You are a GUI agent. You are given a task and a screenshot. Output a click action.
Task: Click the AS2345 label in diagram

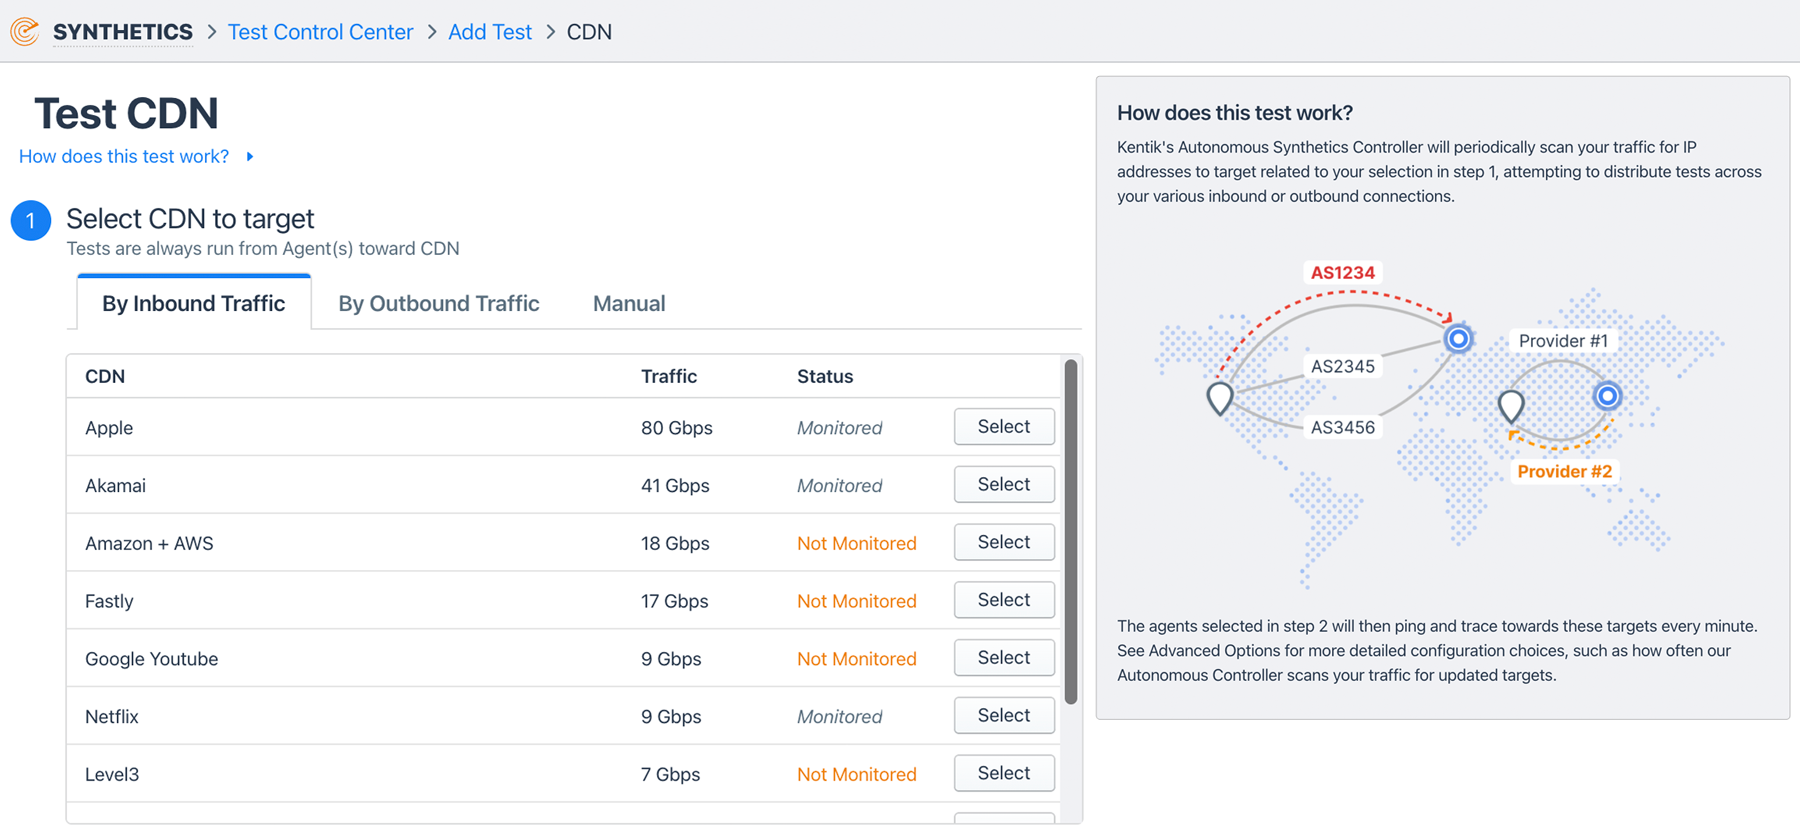pos(1343,366)
